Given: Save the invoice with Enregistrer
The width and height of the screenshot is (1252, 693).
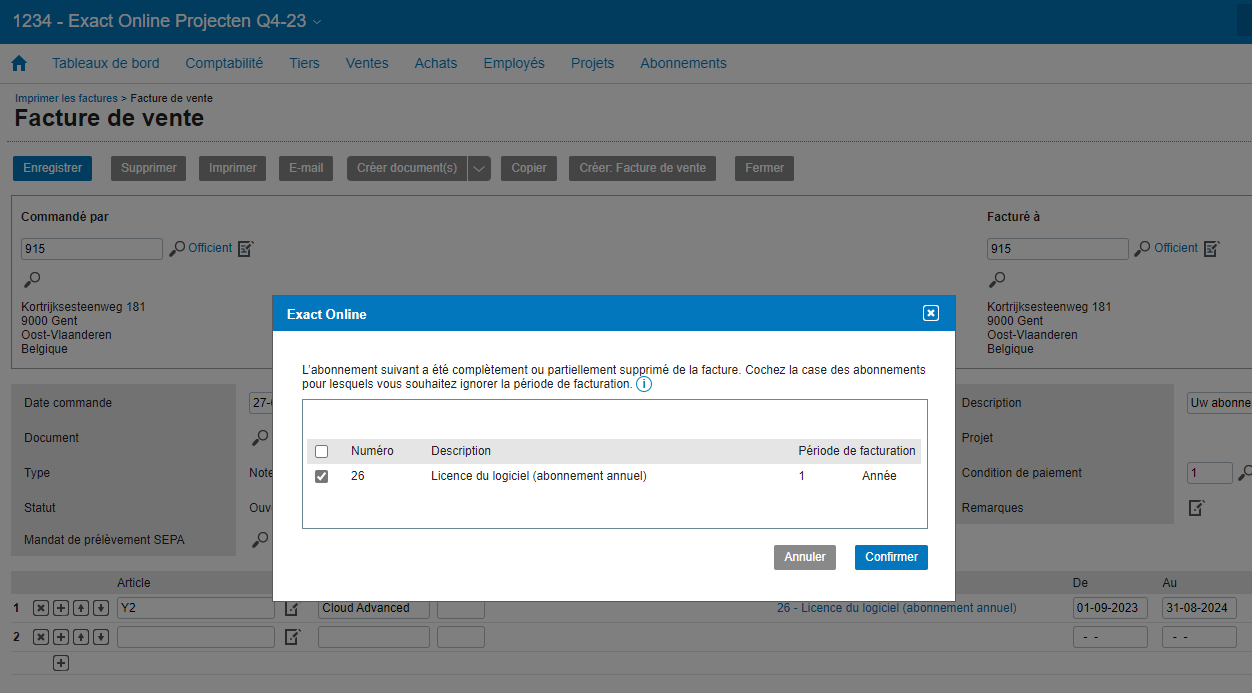Looking at the screenshot, I should tap(52, 168).
